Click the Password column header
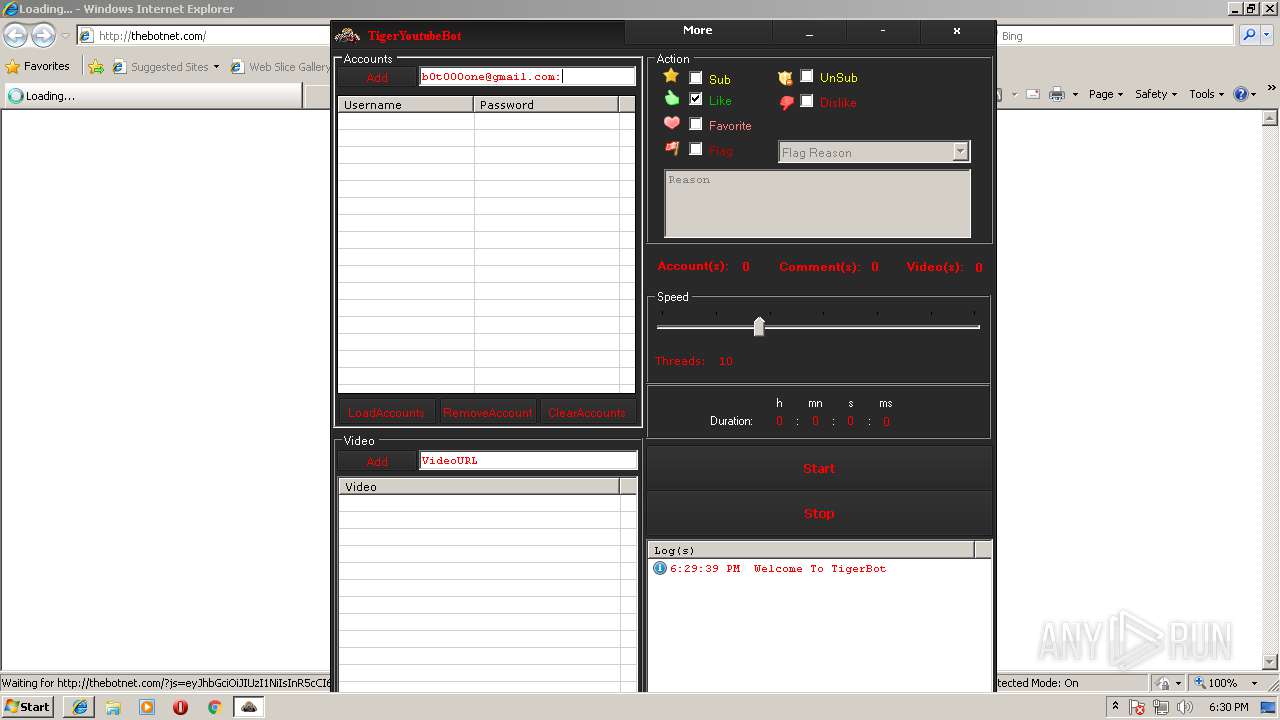Screen dimensions: 1280x720 pos(546,104)
